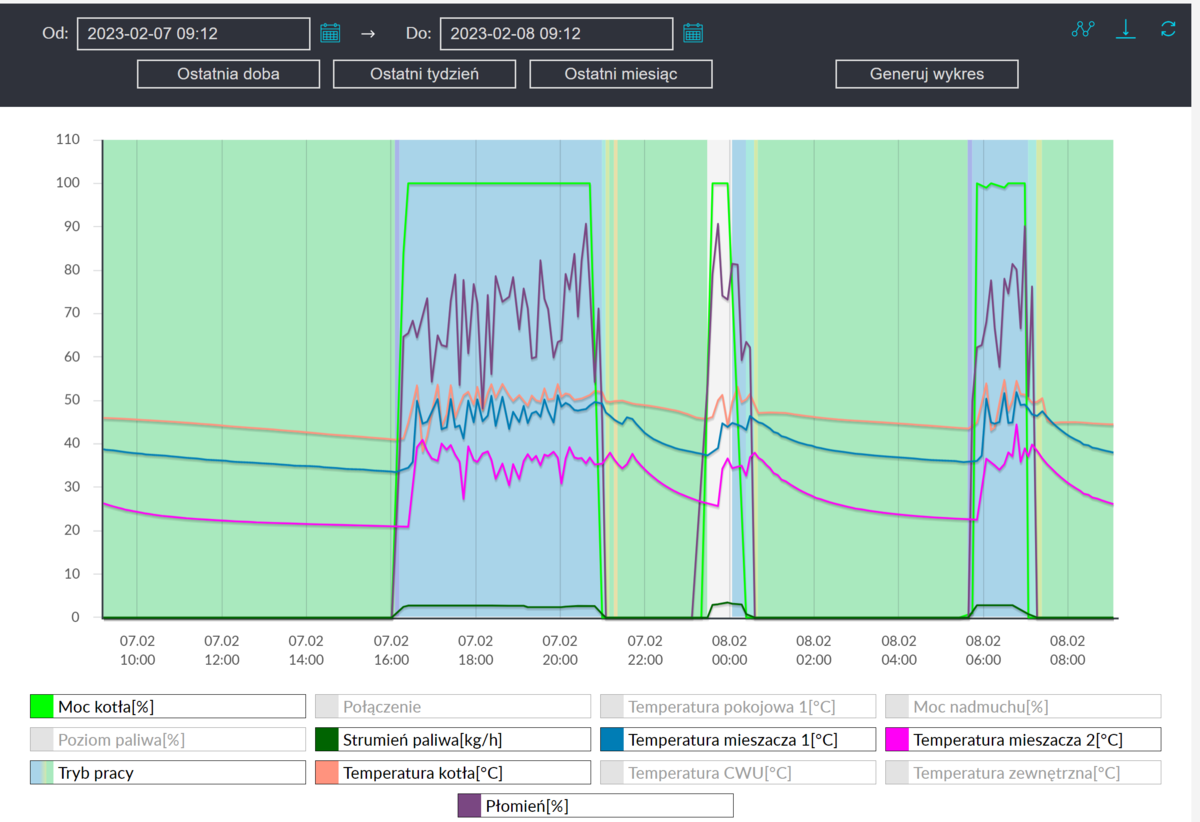This screenshot has height=822, width=1200.
Task: Toggle the Moc kotła[%] series
Action: pos(168,707)
